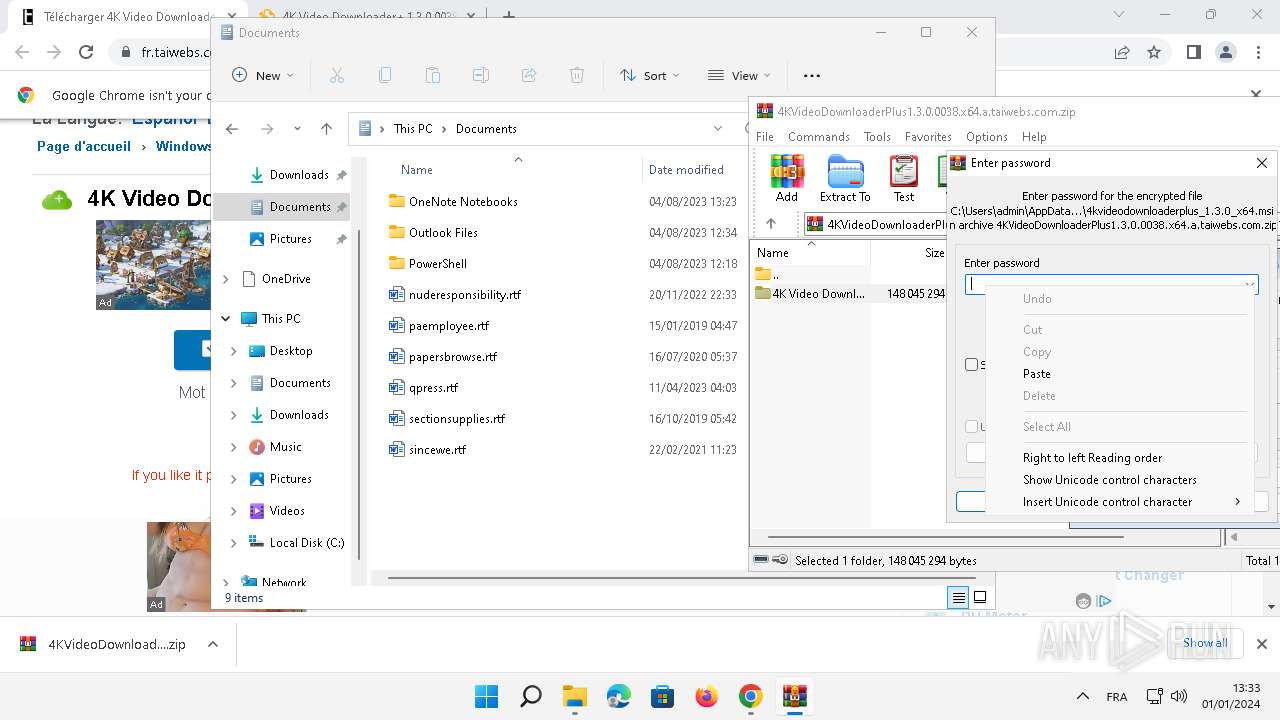Image resolution: width=1280 pixels, height=720 pixels.
Task: Open the nuderesponsibility.rtf file
Action: pos(464,295)
